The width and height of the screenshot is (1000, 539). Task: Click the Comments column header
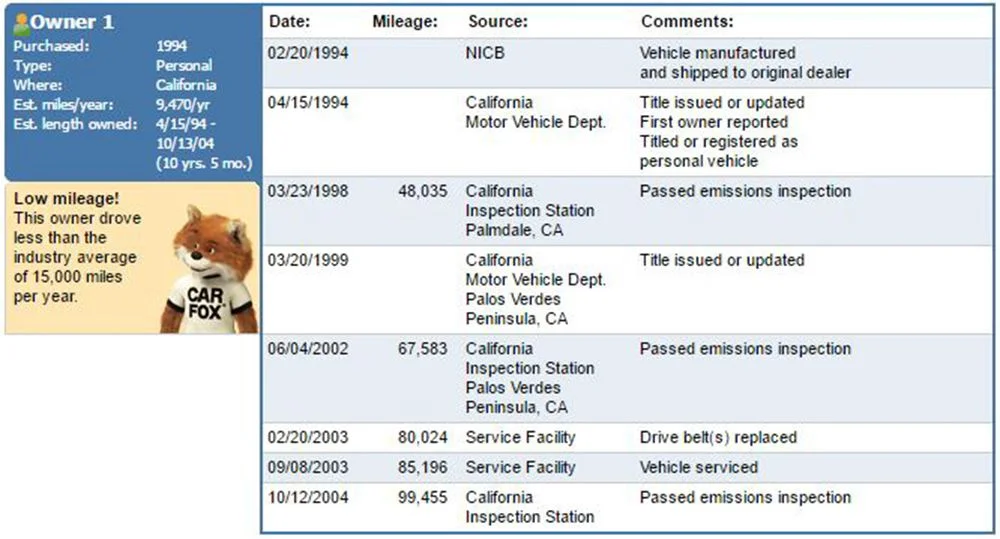coord(687,21)
